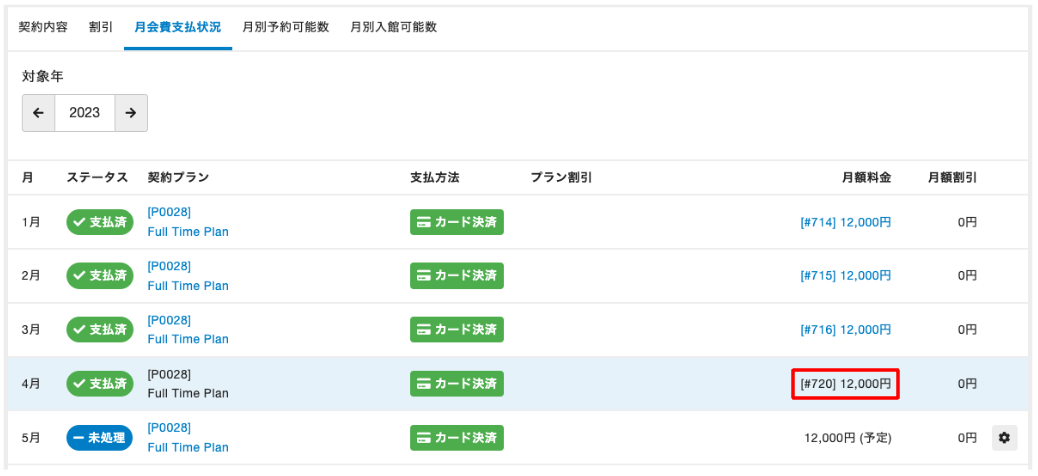1038x476 pixels.
Task: Click invoice #720 in April row
Action: [845, 384]
